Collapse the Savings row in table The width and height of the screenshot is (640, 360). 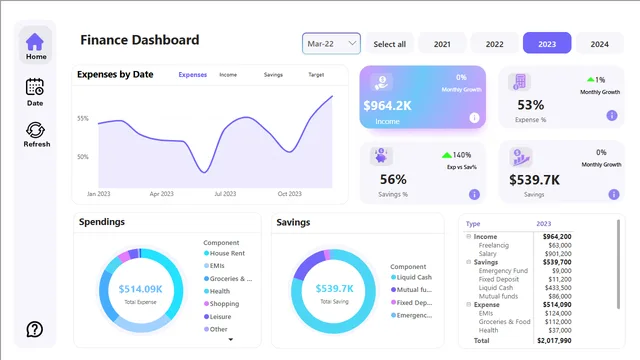point(469,262)
